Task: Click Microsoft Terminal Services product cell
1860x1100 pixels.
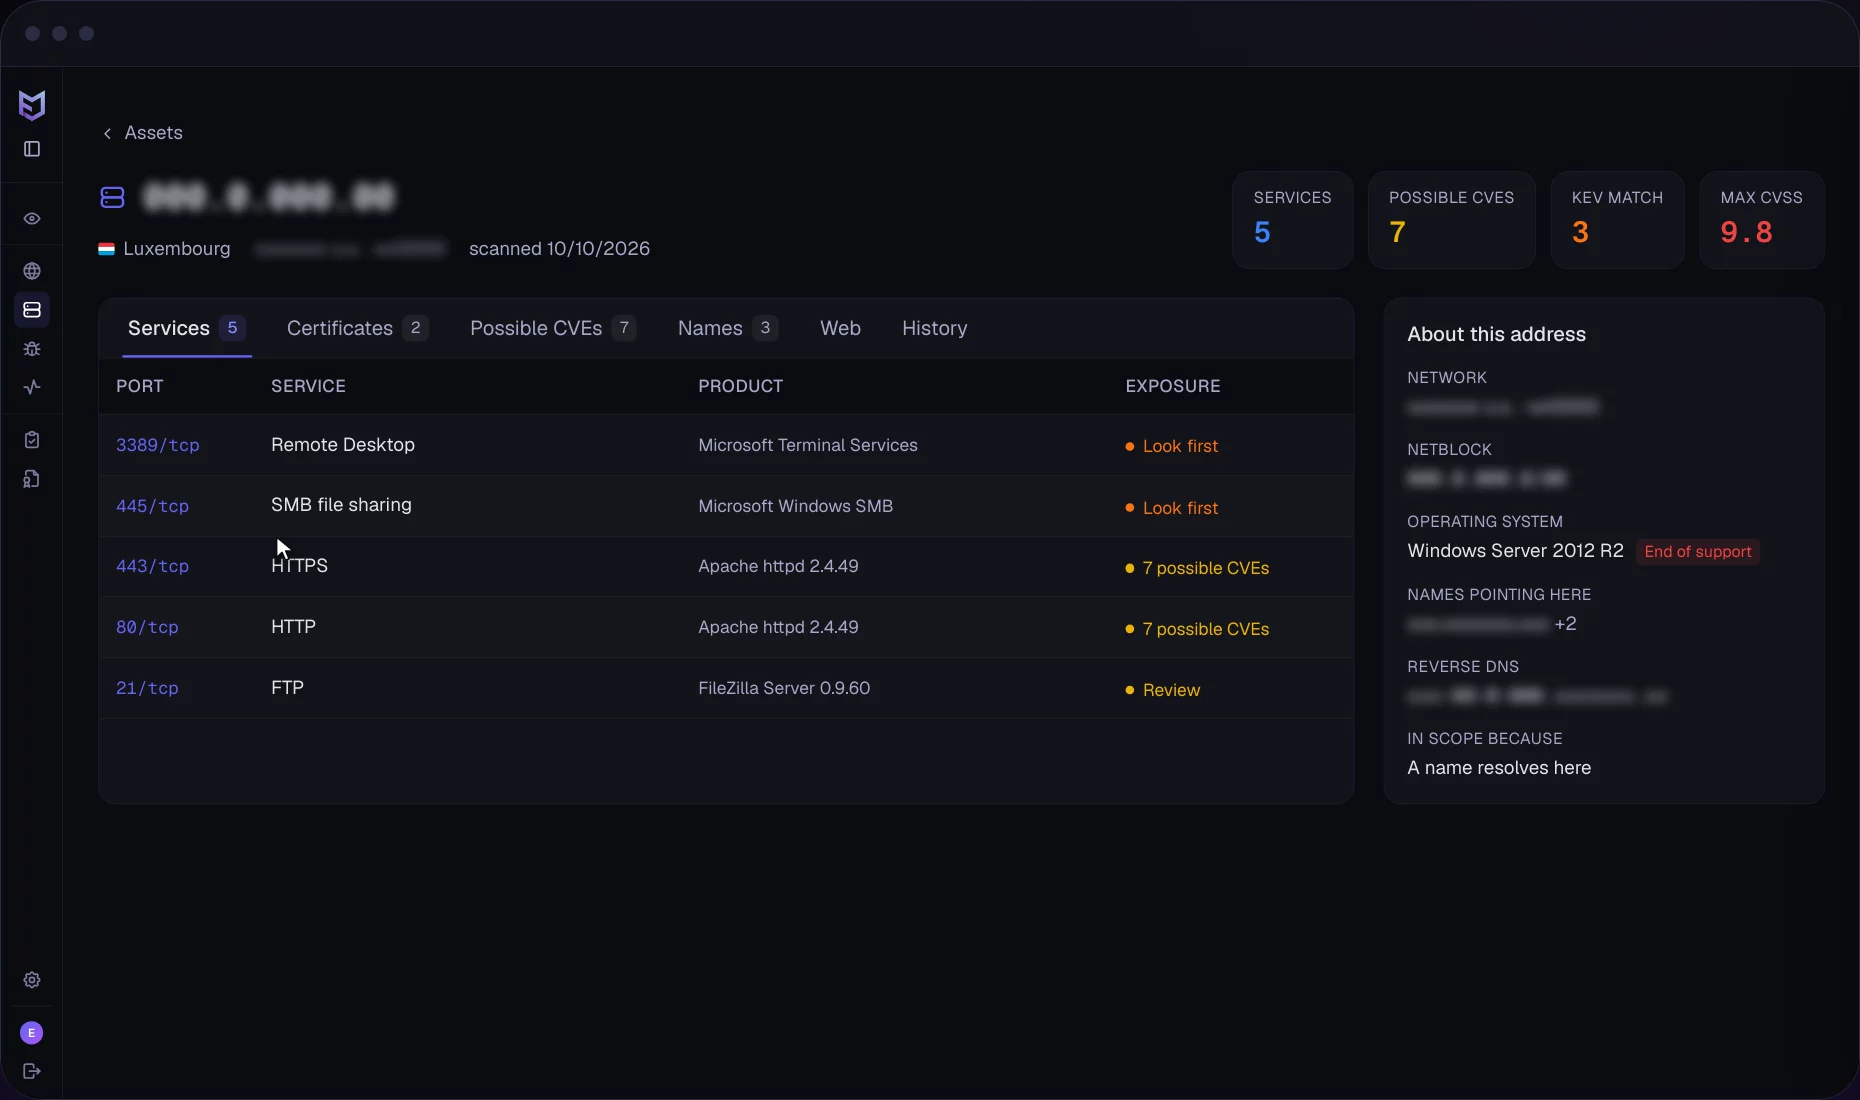Action: click(808, 445)
